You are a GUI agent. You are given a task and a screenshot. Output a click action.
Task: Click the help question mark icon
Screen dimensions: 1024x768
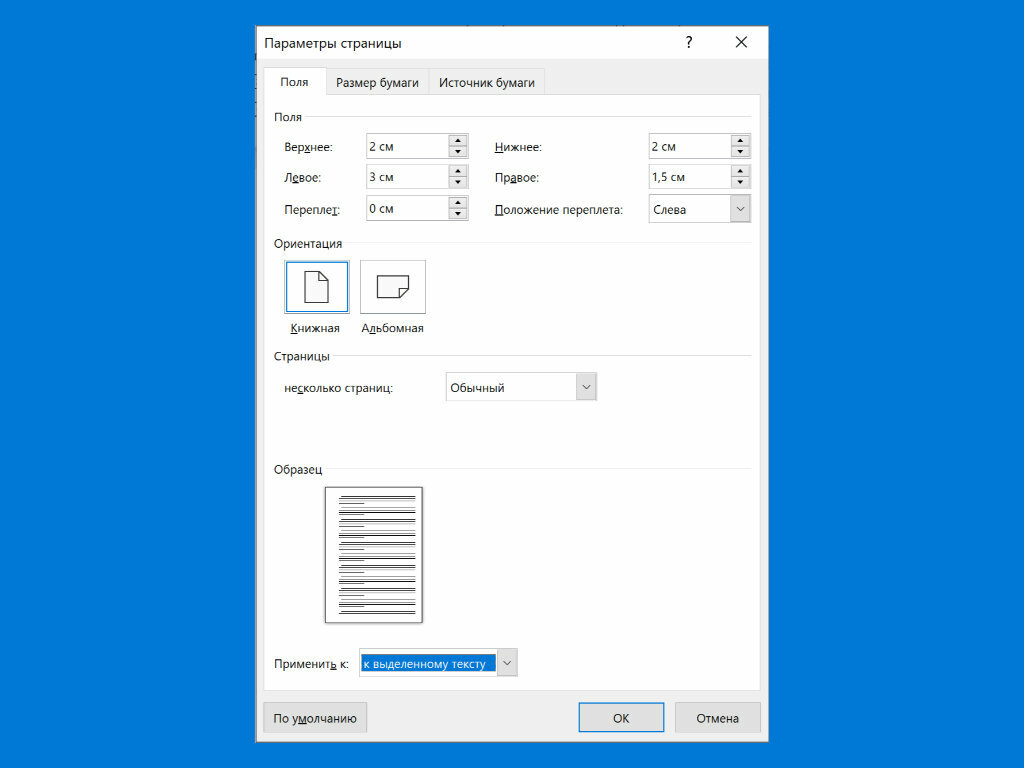pyautogui.click(x=689, y=43)
